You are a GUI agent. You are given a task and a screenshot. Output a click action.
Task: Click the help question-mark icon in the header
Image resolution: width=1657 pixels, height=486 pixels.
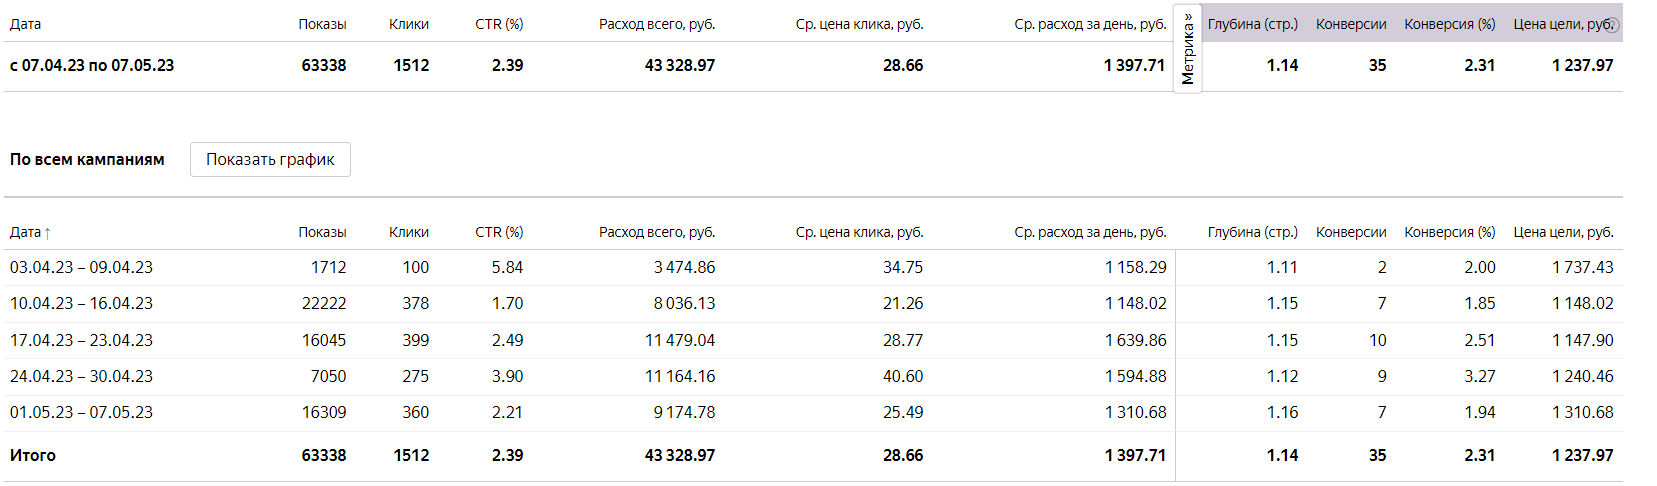(x=1612, y=25)
